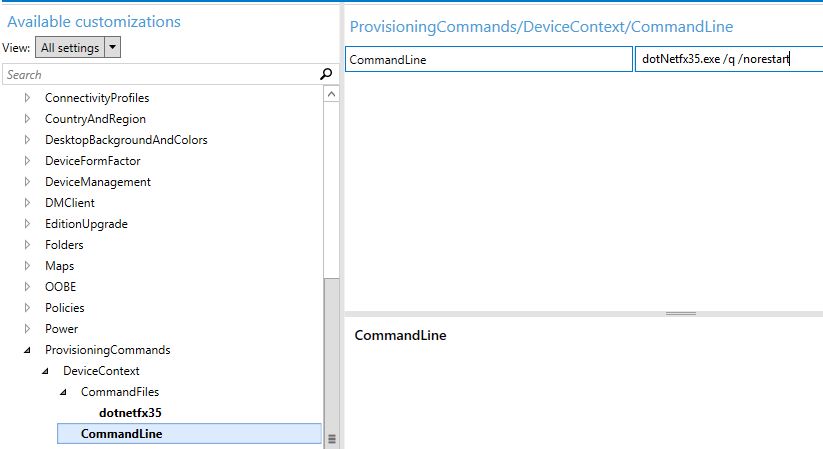
Task: Expand the CountryAndRegion tree node
Action: (x=27, y=119)
